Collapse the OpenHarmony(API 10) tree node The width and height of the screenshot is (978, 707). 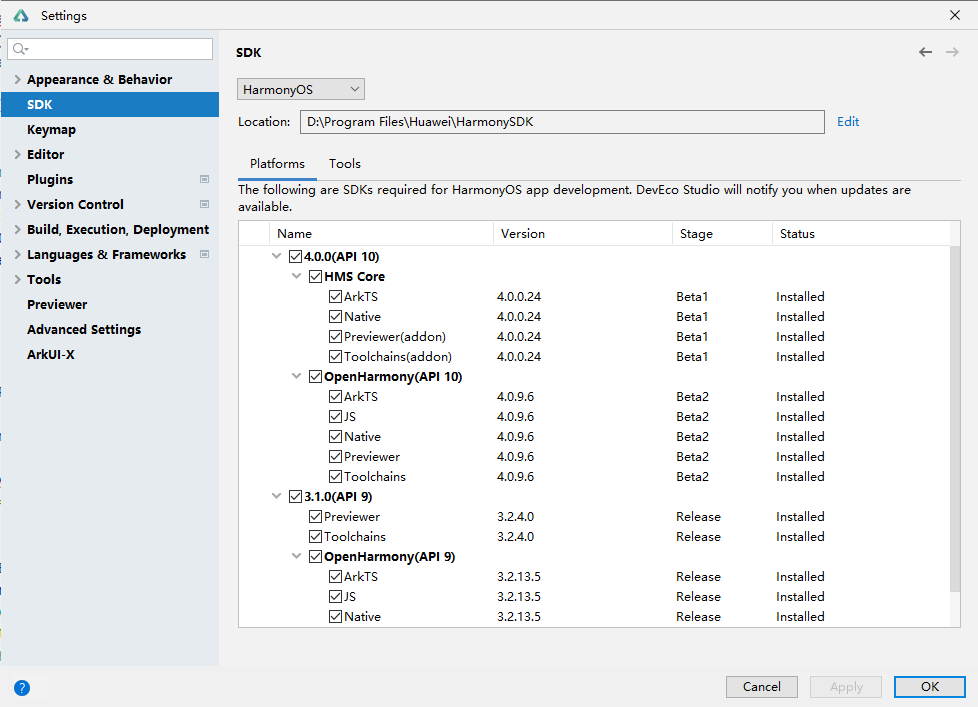tap(296, 376)
